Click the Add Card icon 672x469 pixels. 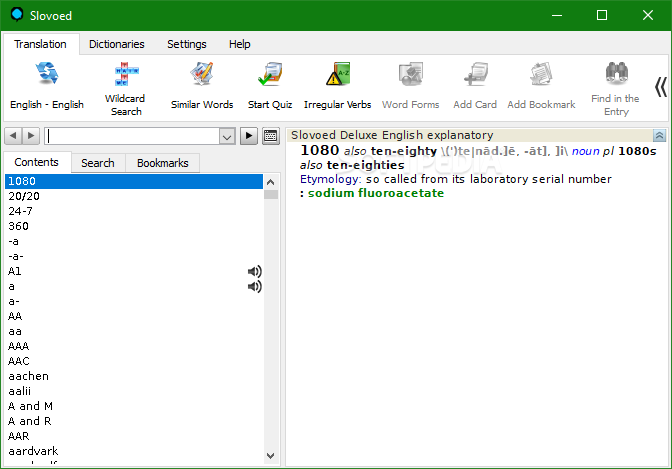coord(475,74)
